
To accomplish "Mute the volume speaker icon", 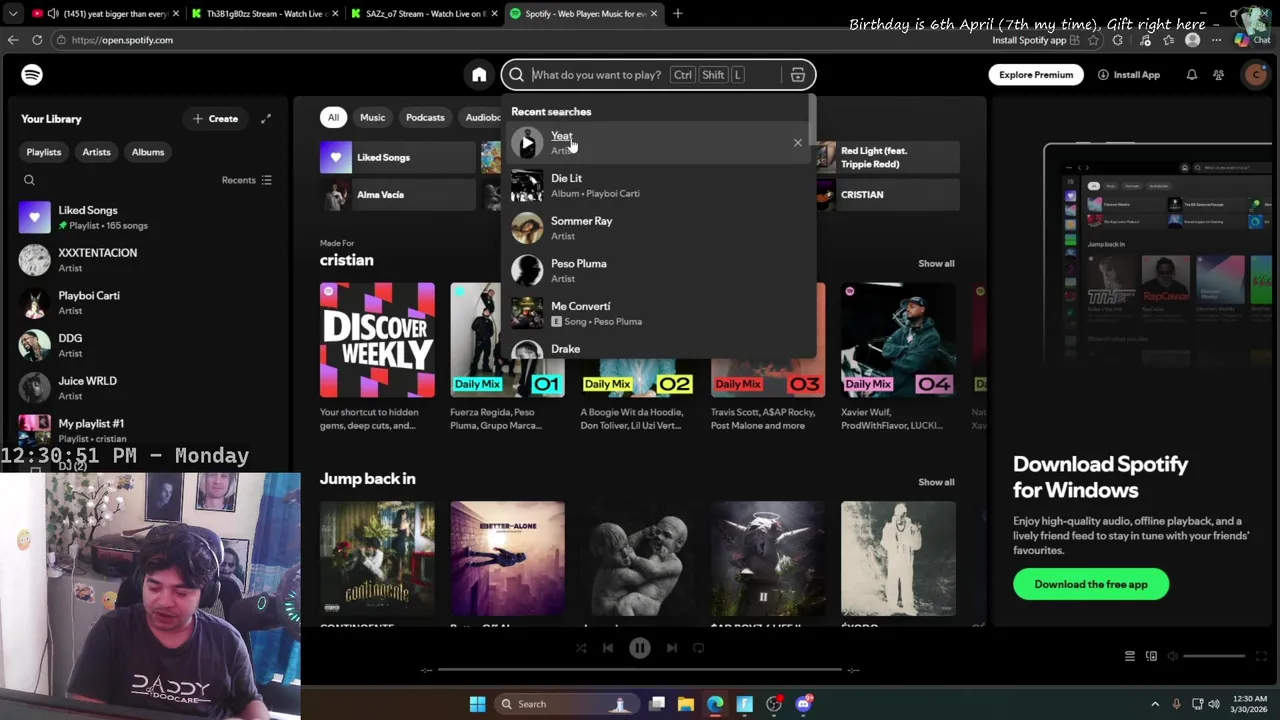I will pyautogui.click(x=1173, y=656).
